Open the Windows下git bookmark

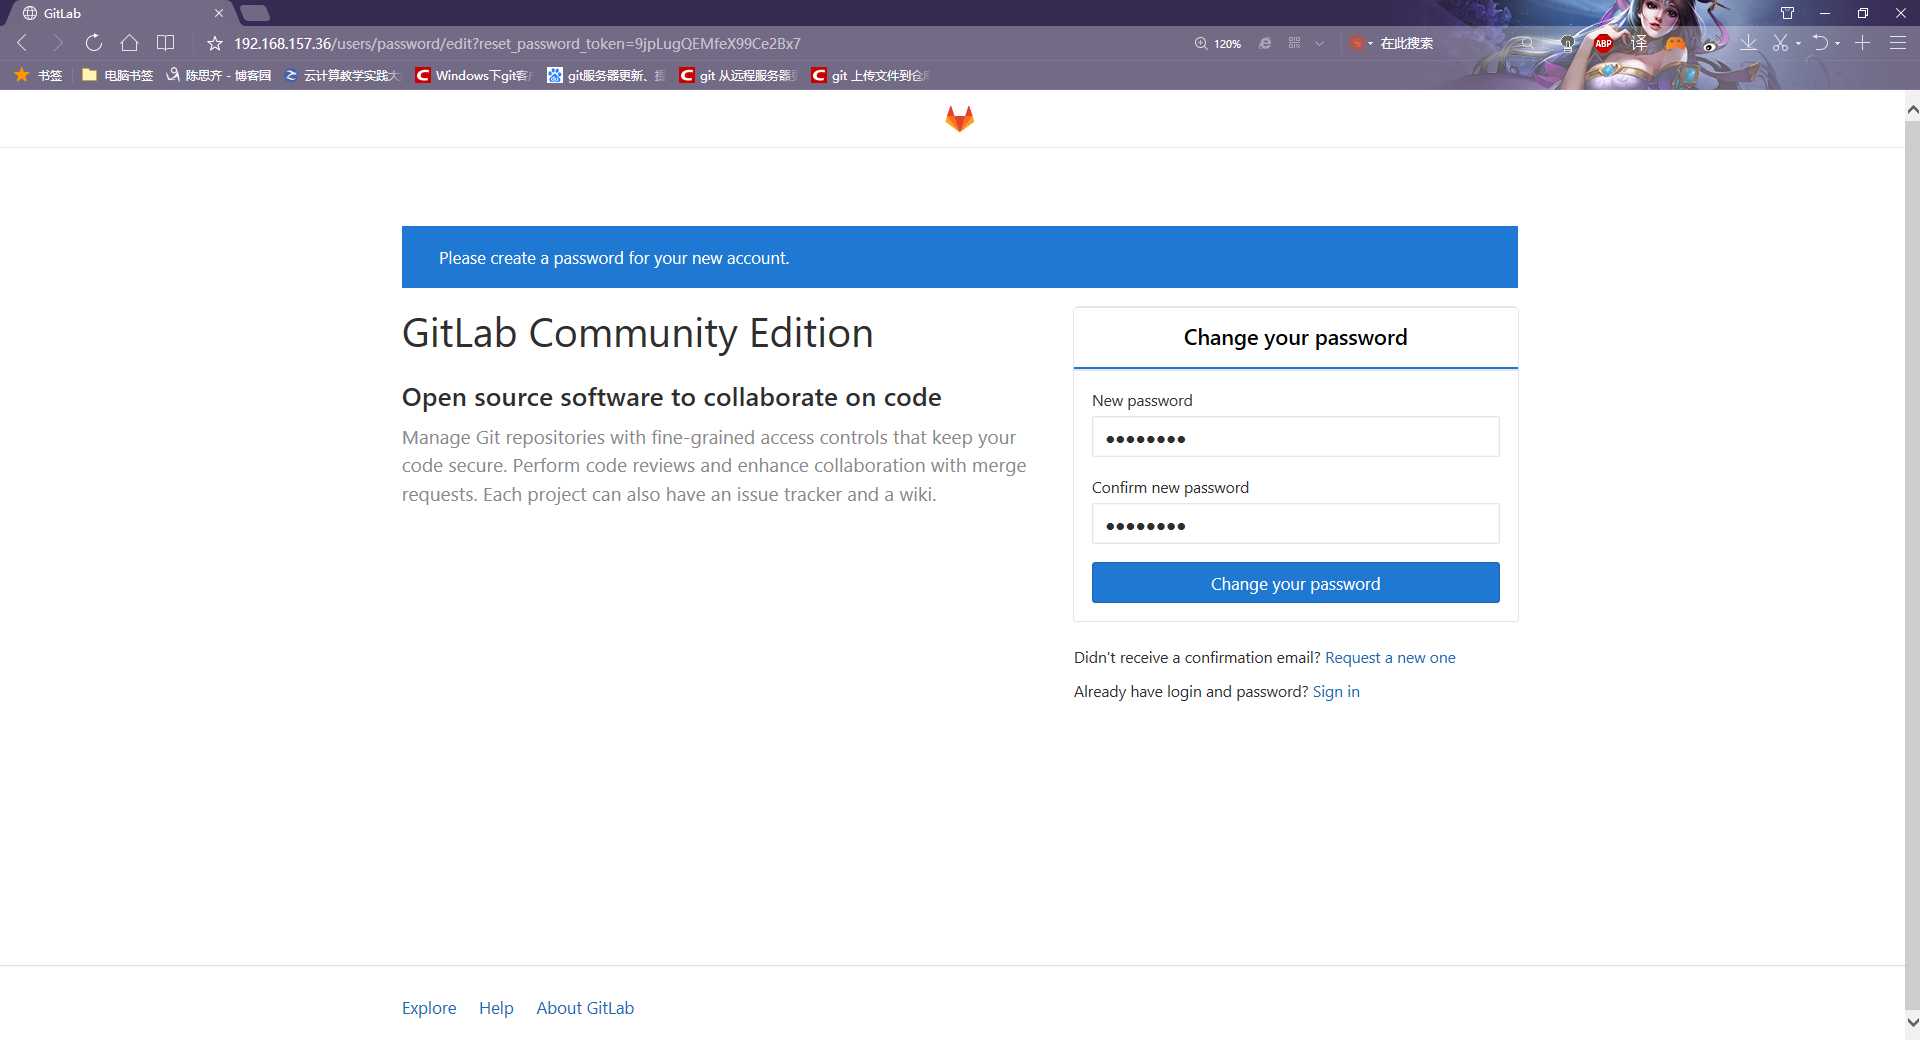click(473, 75)
